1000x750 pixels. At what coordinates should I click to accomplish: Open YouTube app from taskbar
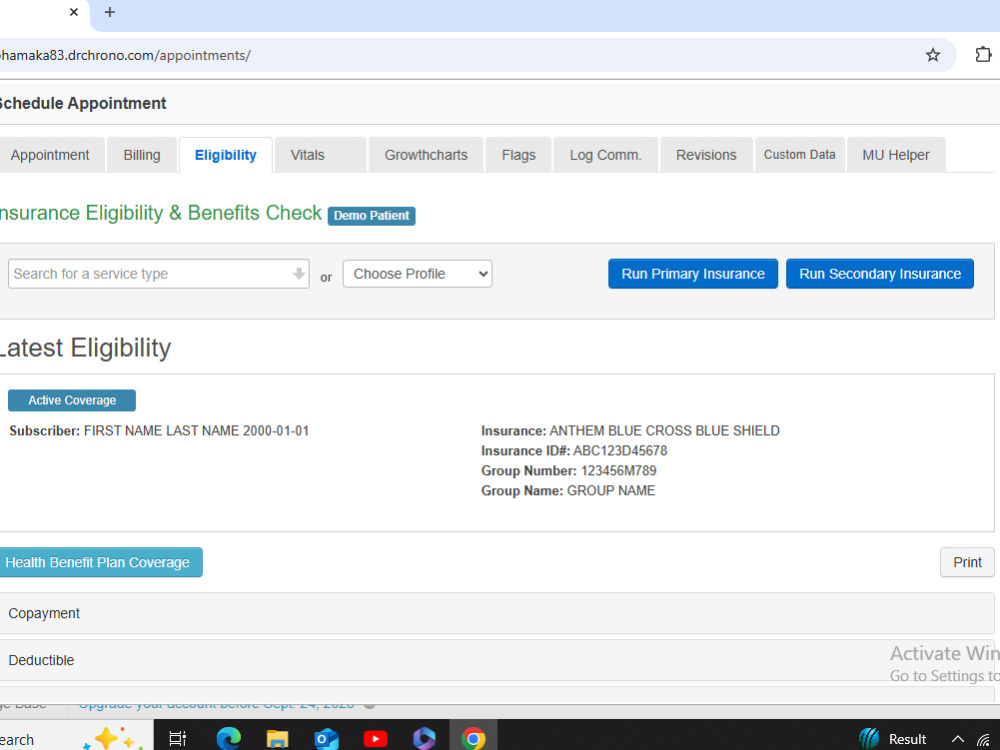(375, 739)
